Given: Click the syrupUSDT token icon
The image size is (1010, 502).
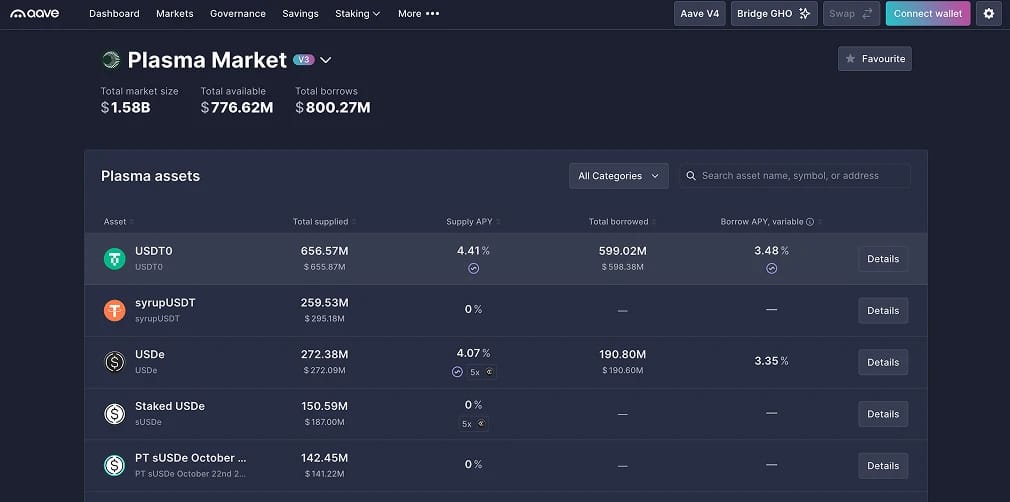Looking at the screenshot, I should pyautogui.click(x=115, y=311).
